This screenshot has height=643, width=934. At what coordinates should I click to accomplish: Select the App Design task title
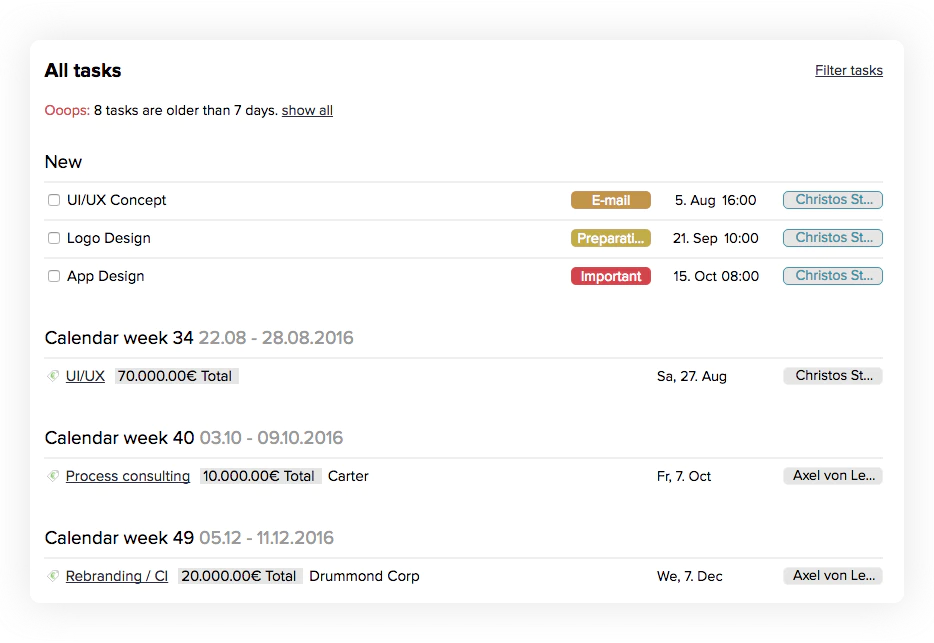click(105, 277)
